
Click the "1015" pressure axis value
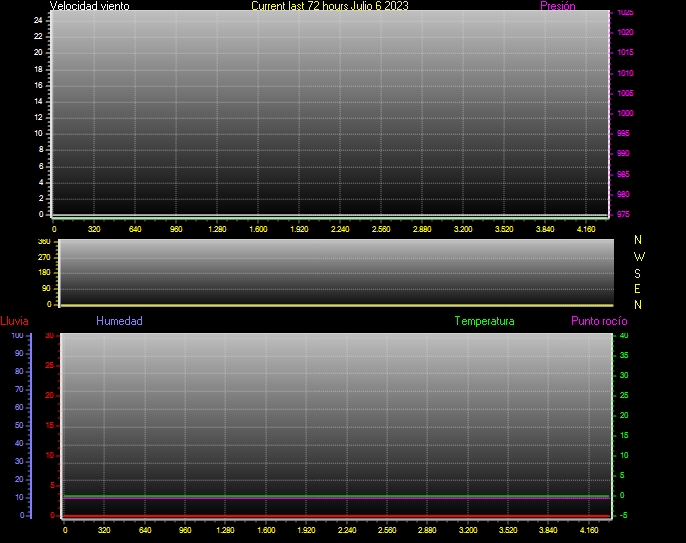coord(625,53)
